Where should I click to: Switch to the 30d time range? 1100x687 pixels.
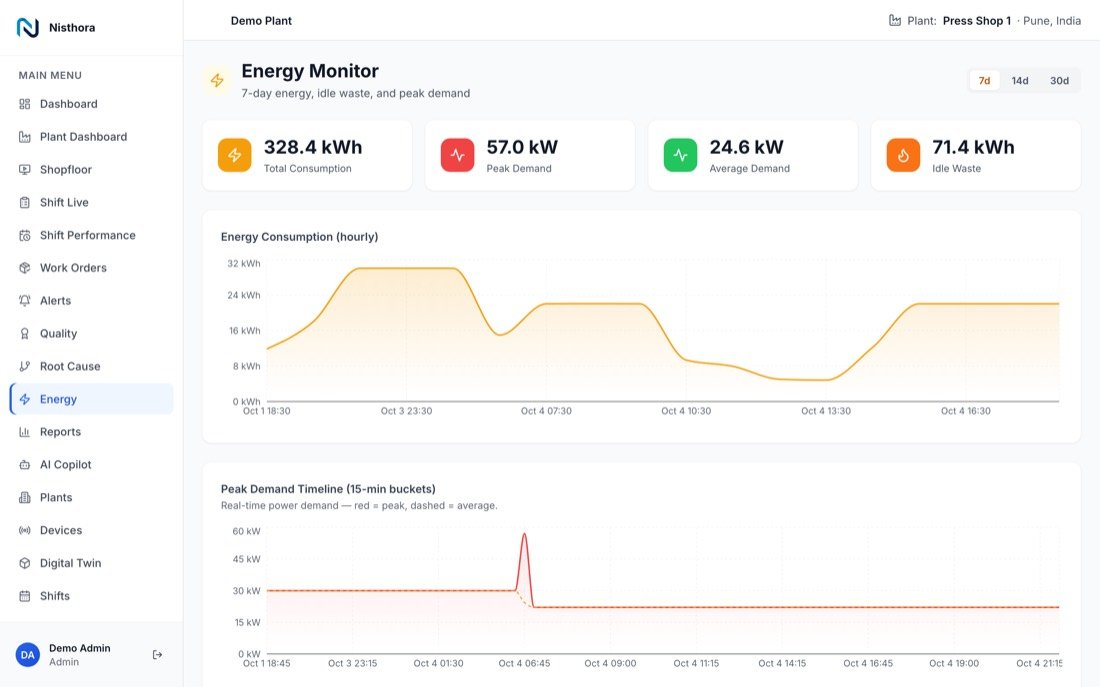pos(1059,81)
